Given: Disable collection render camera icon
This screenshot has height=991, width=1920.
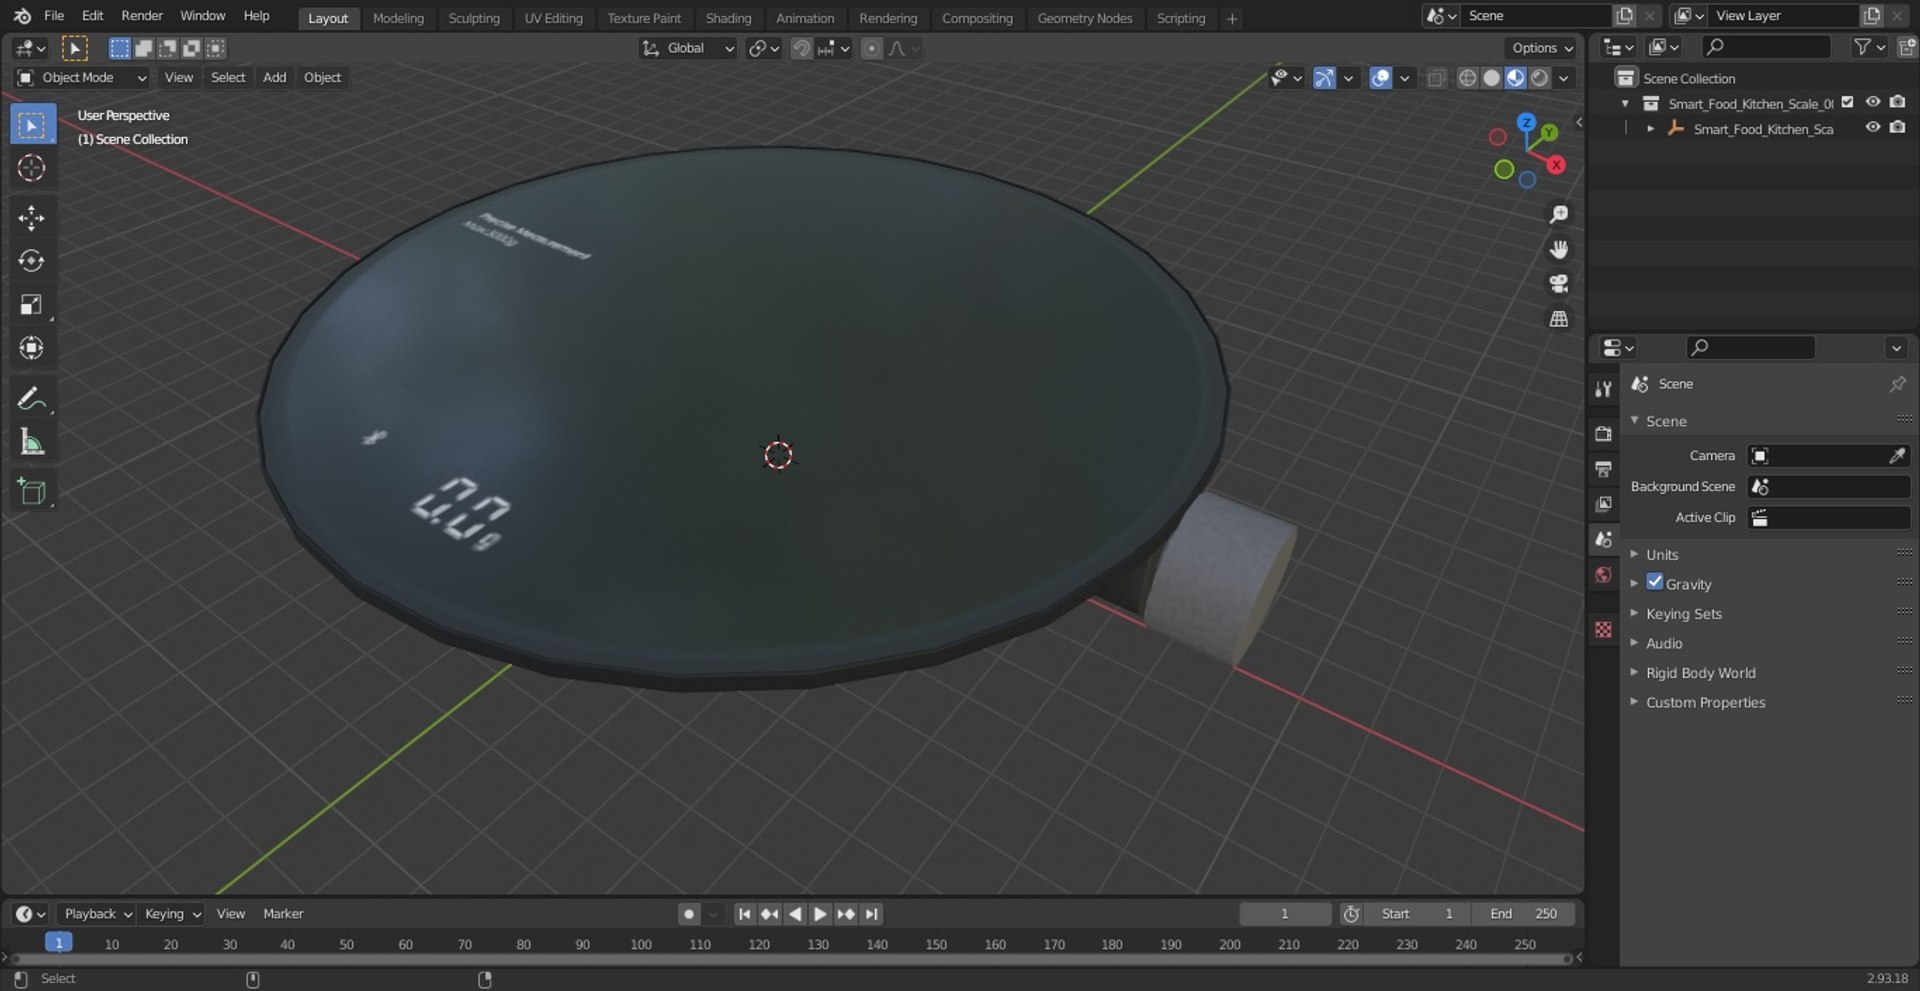Looking at the screenshot, I should pyautogui.click(x=1897, y=102).
